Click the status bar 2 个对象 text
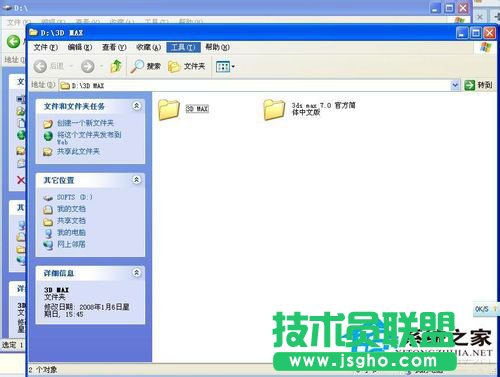 [43, 370]
